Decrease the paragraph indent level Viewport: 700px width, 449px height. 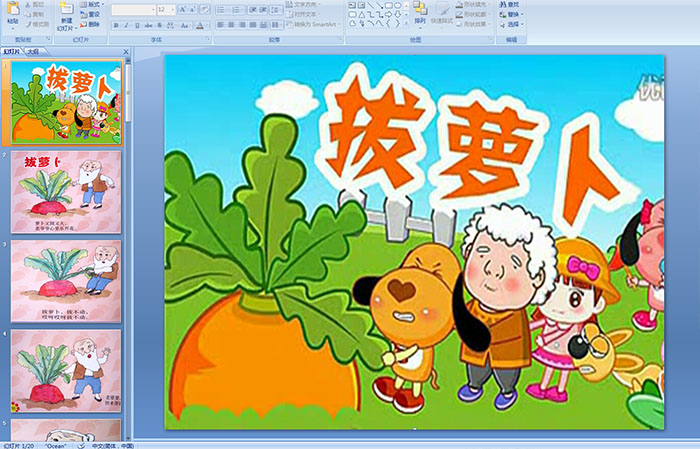[253, 10]
